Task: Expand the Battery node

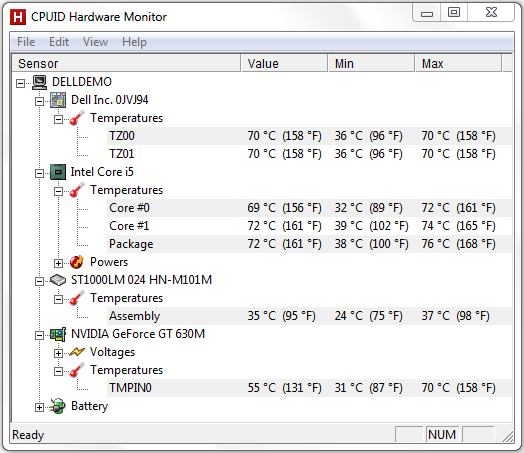Action: pos(39,407)
